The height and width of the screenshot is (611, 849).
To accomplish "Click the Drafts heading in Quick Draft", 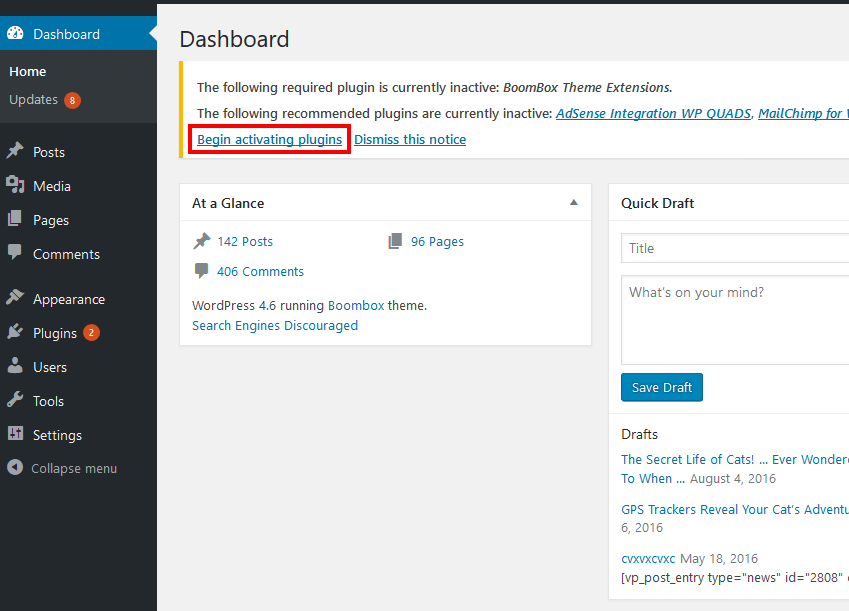I will [639, 434].
